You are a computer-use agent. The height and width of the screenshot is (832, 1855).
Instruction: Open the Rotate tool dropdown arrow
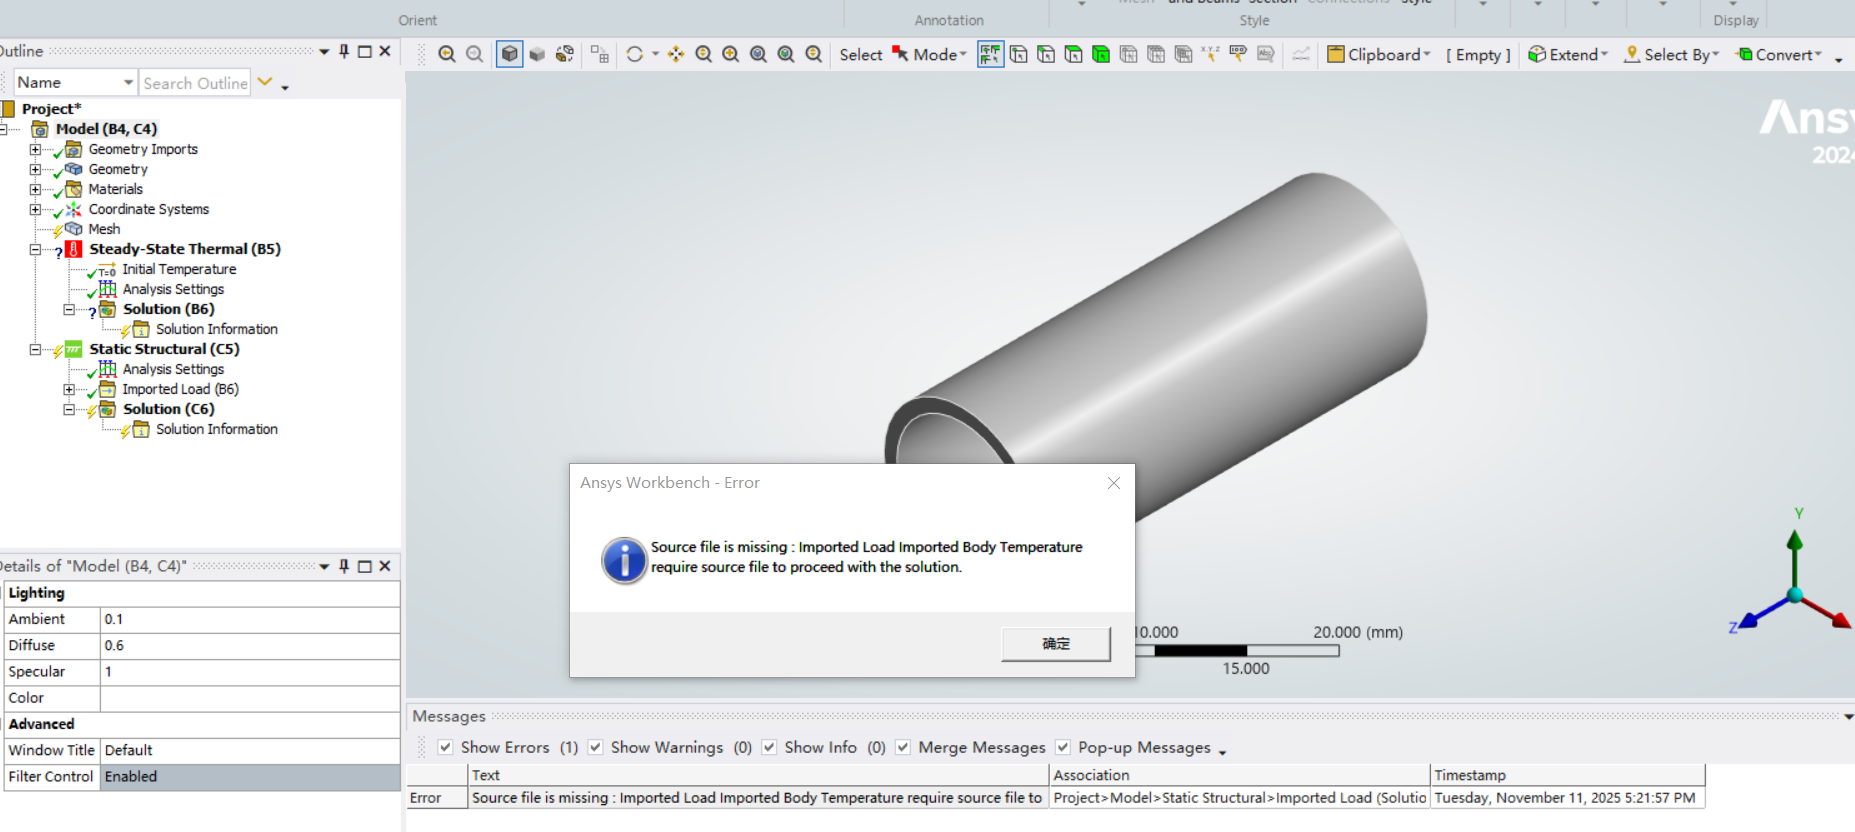pos(656,55)
